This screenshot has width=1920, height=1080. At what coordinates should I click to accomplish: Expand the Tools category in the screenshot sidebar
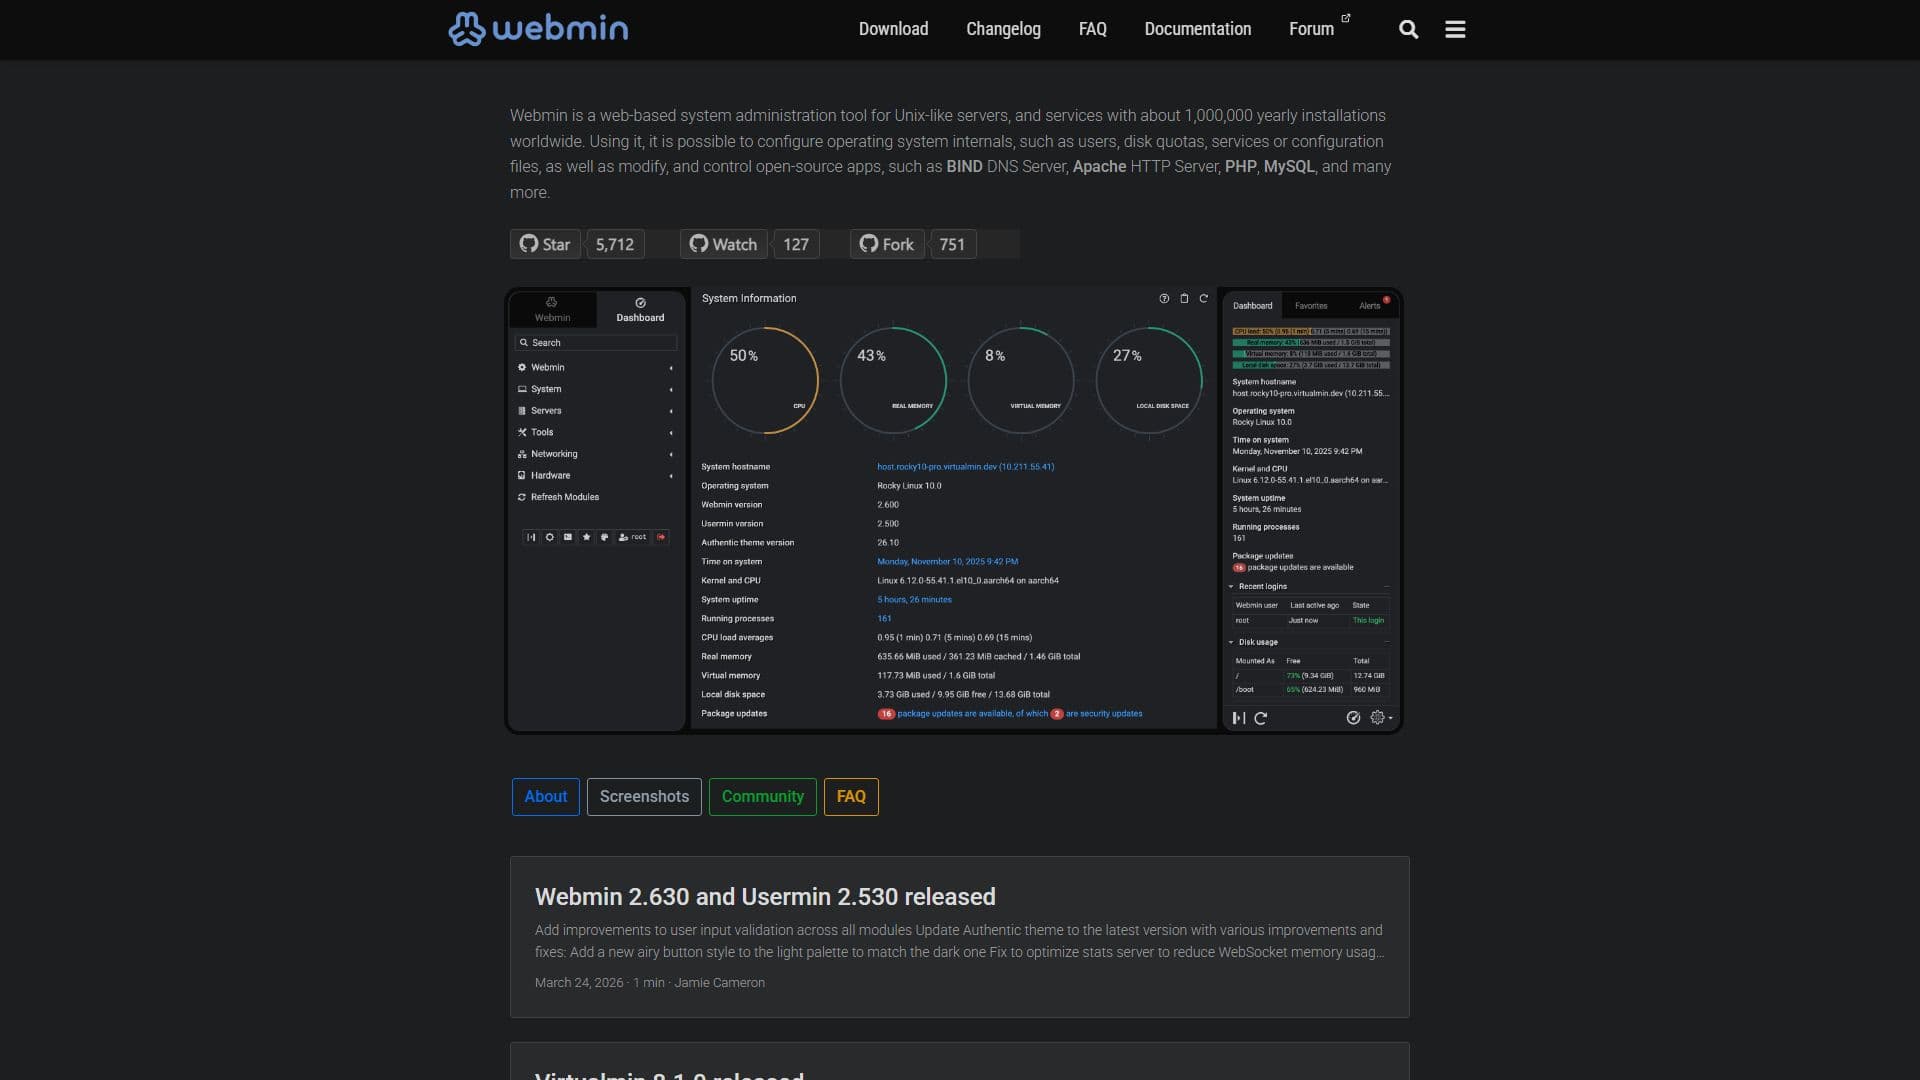(x=596, y=432)
